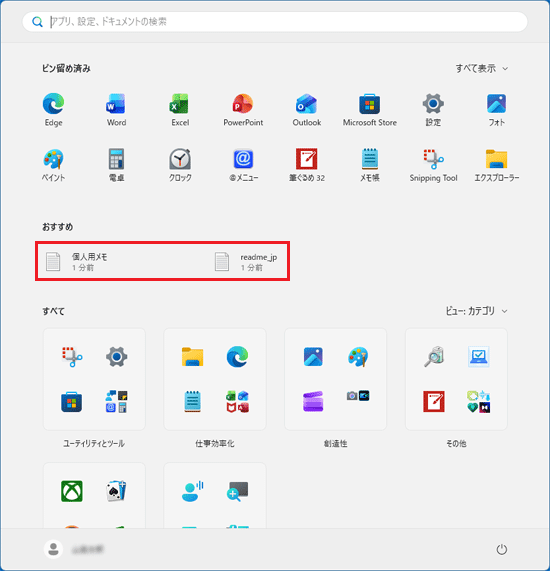Open 創造性 category label
550x571 pixels.
(x=335, y=444)
